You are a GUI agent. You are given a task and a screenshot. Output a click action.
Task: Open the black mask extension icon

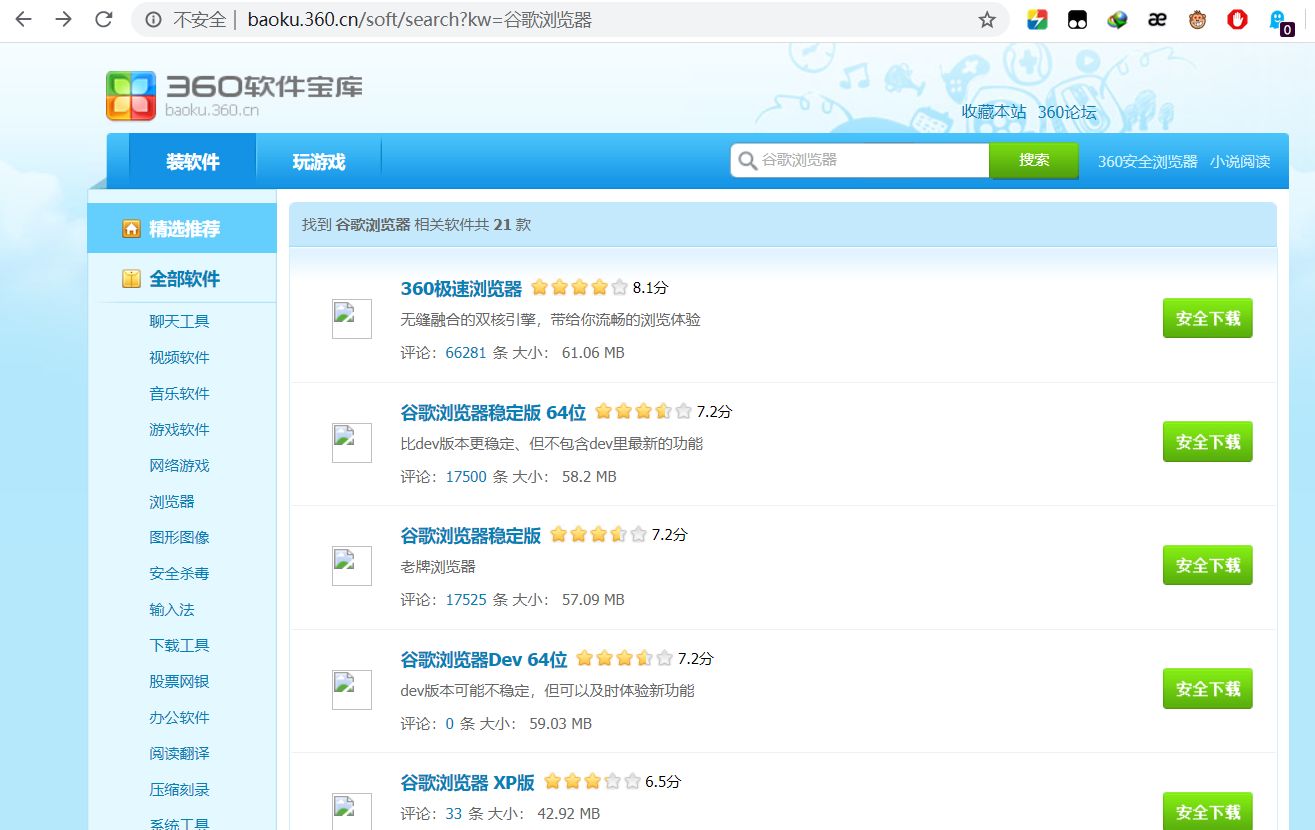point(1077,20)
